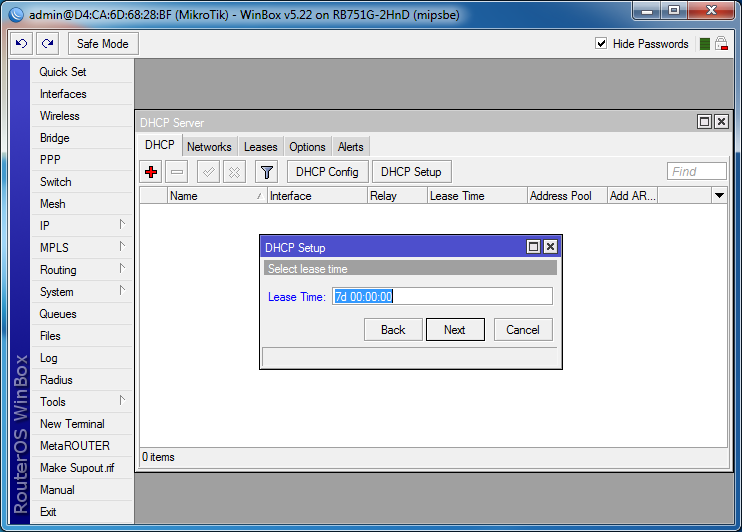Viewport: 742px width, 532px height.
Task: Click the Add AR... column header
Action: click(x=633, y=196)
